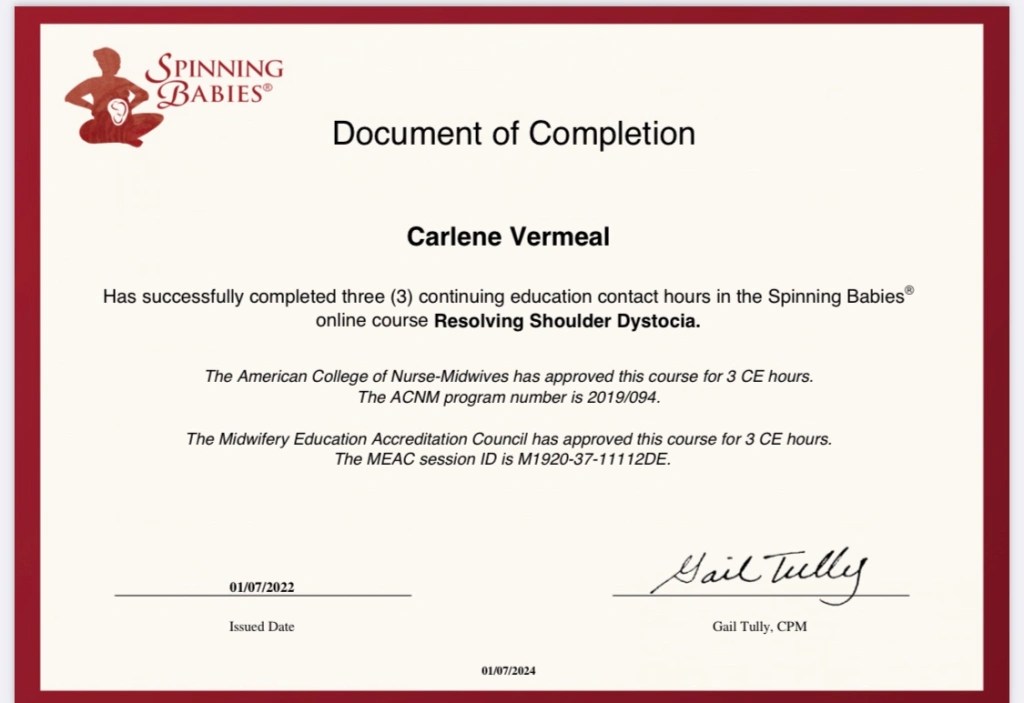Click the Resolving Shoulder Dystocia course name
The image size is (1024, 703).
567,322
